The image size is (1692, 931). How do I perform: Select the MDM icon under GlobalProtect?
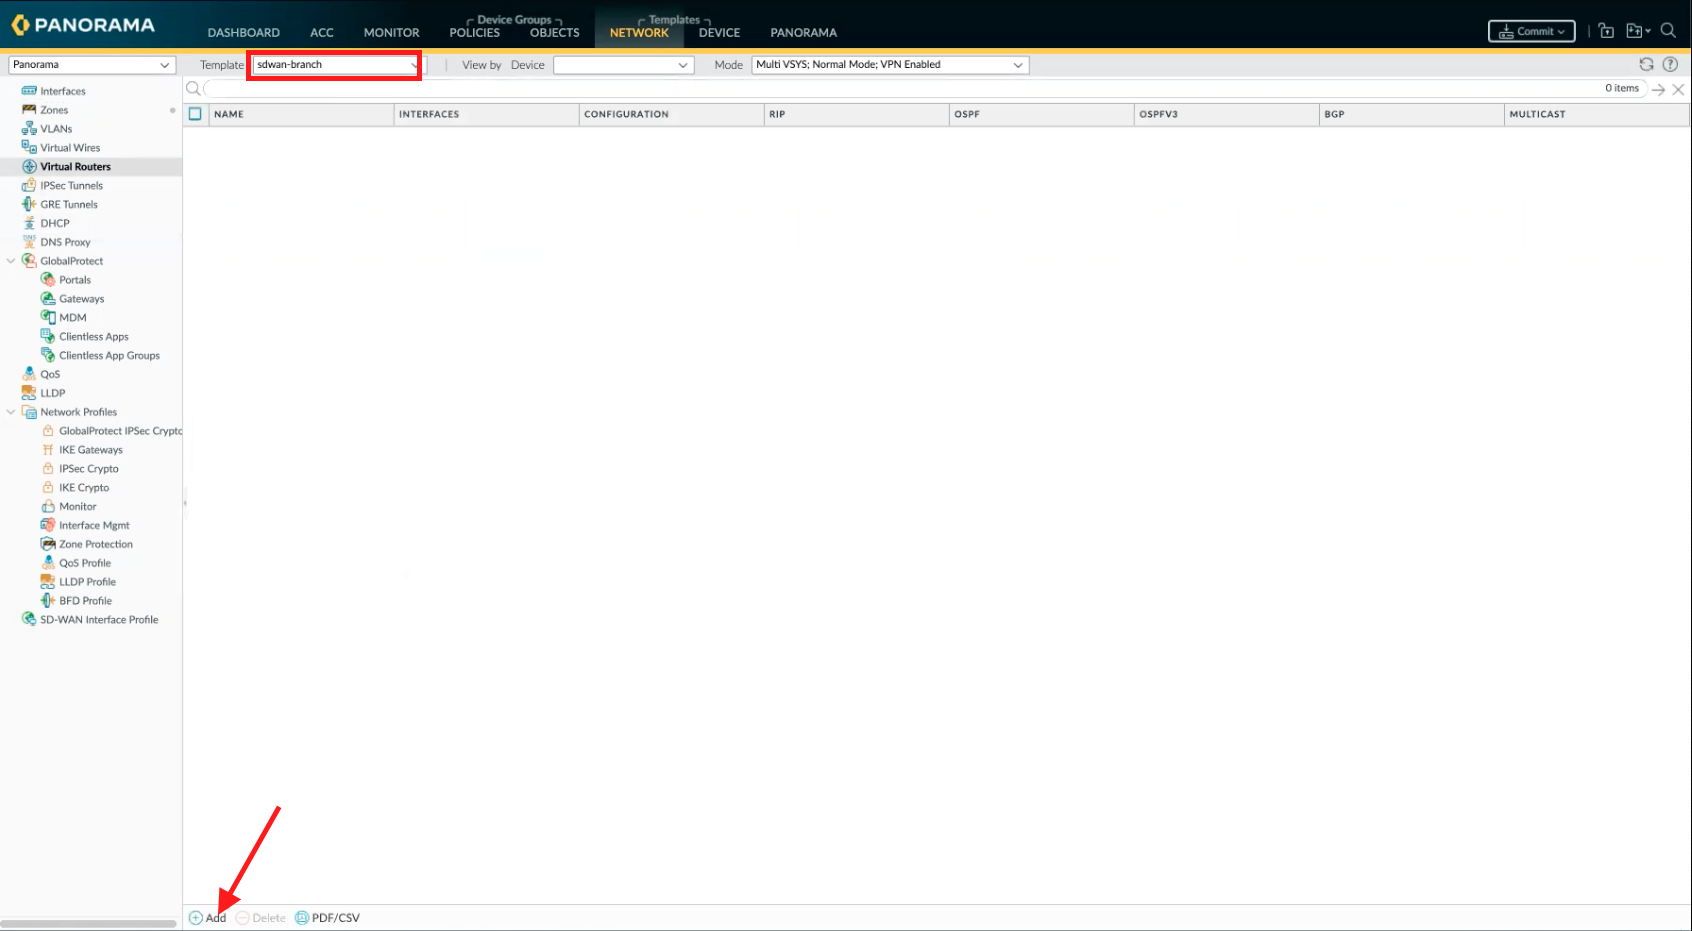point(48,318)
